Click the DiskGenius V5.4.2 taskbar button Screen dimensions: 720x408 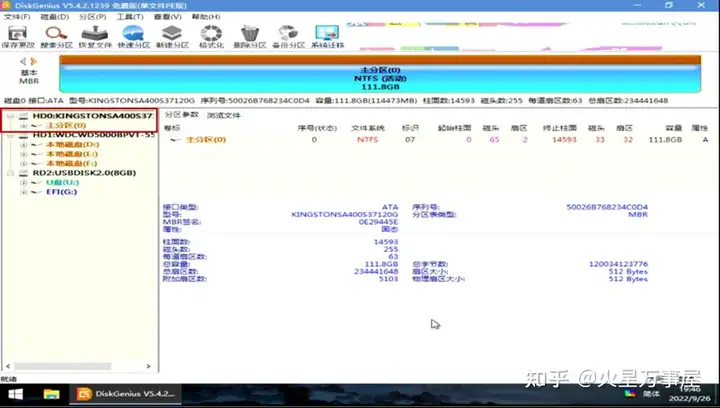pyautogui.click(x=125, y=394)
